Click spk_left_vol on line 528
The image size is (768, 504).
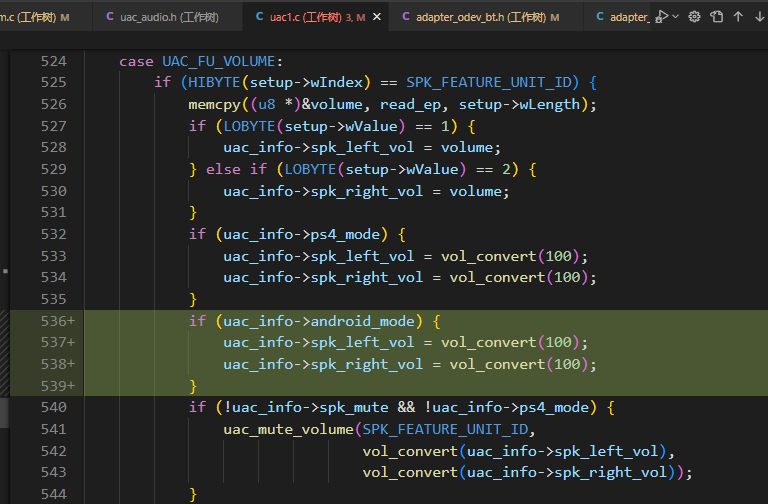click(x=362, y=147)
